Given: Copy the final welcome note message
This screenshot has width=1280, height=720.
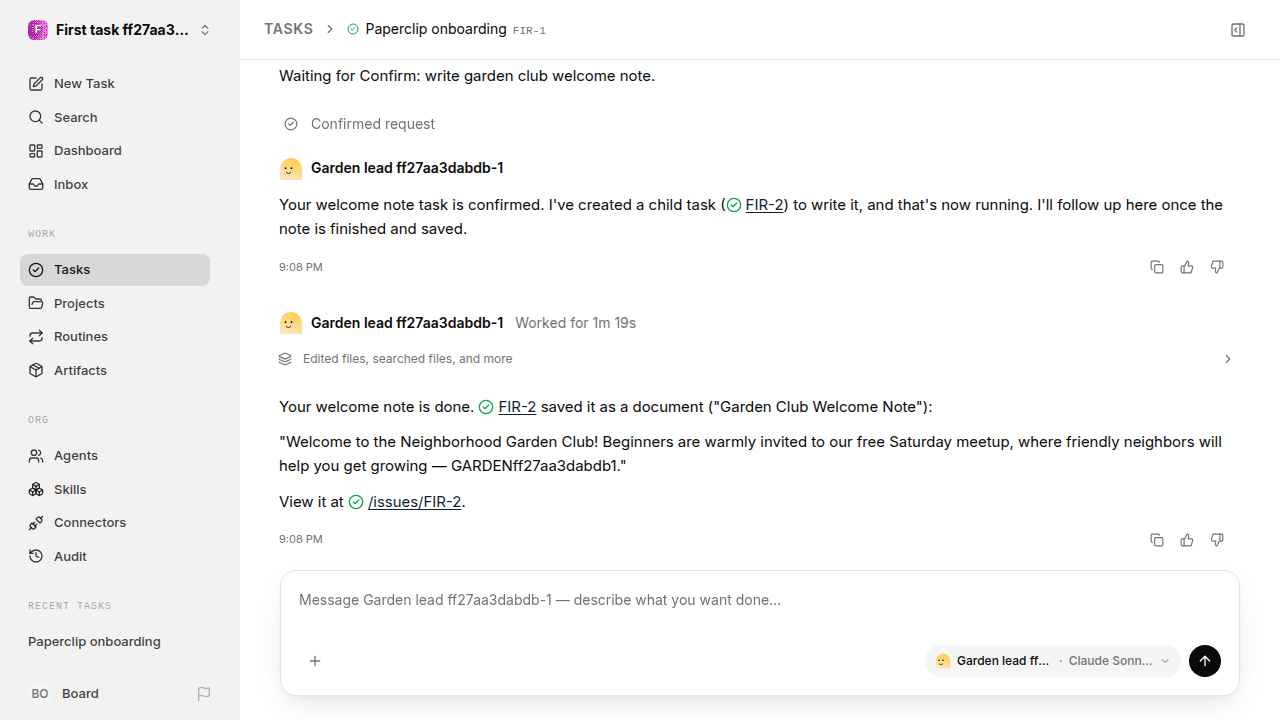Looking at the screenshot, I should pyautogui.click(x=1157, y=540).
